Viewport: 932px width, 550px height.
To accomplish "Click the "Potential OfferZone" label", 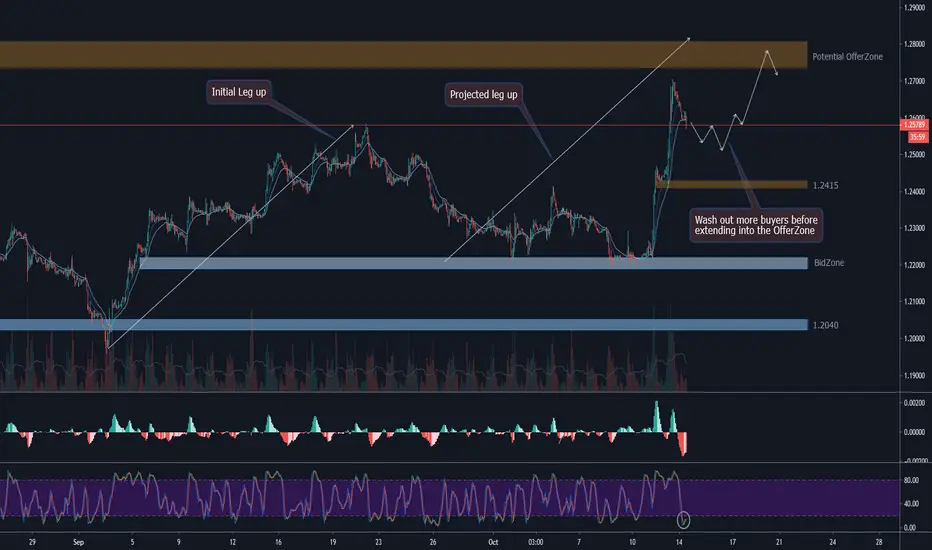I will 847,56.
